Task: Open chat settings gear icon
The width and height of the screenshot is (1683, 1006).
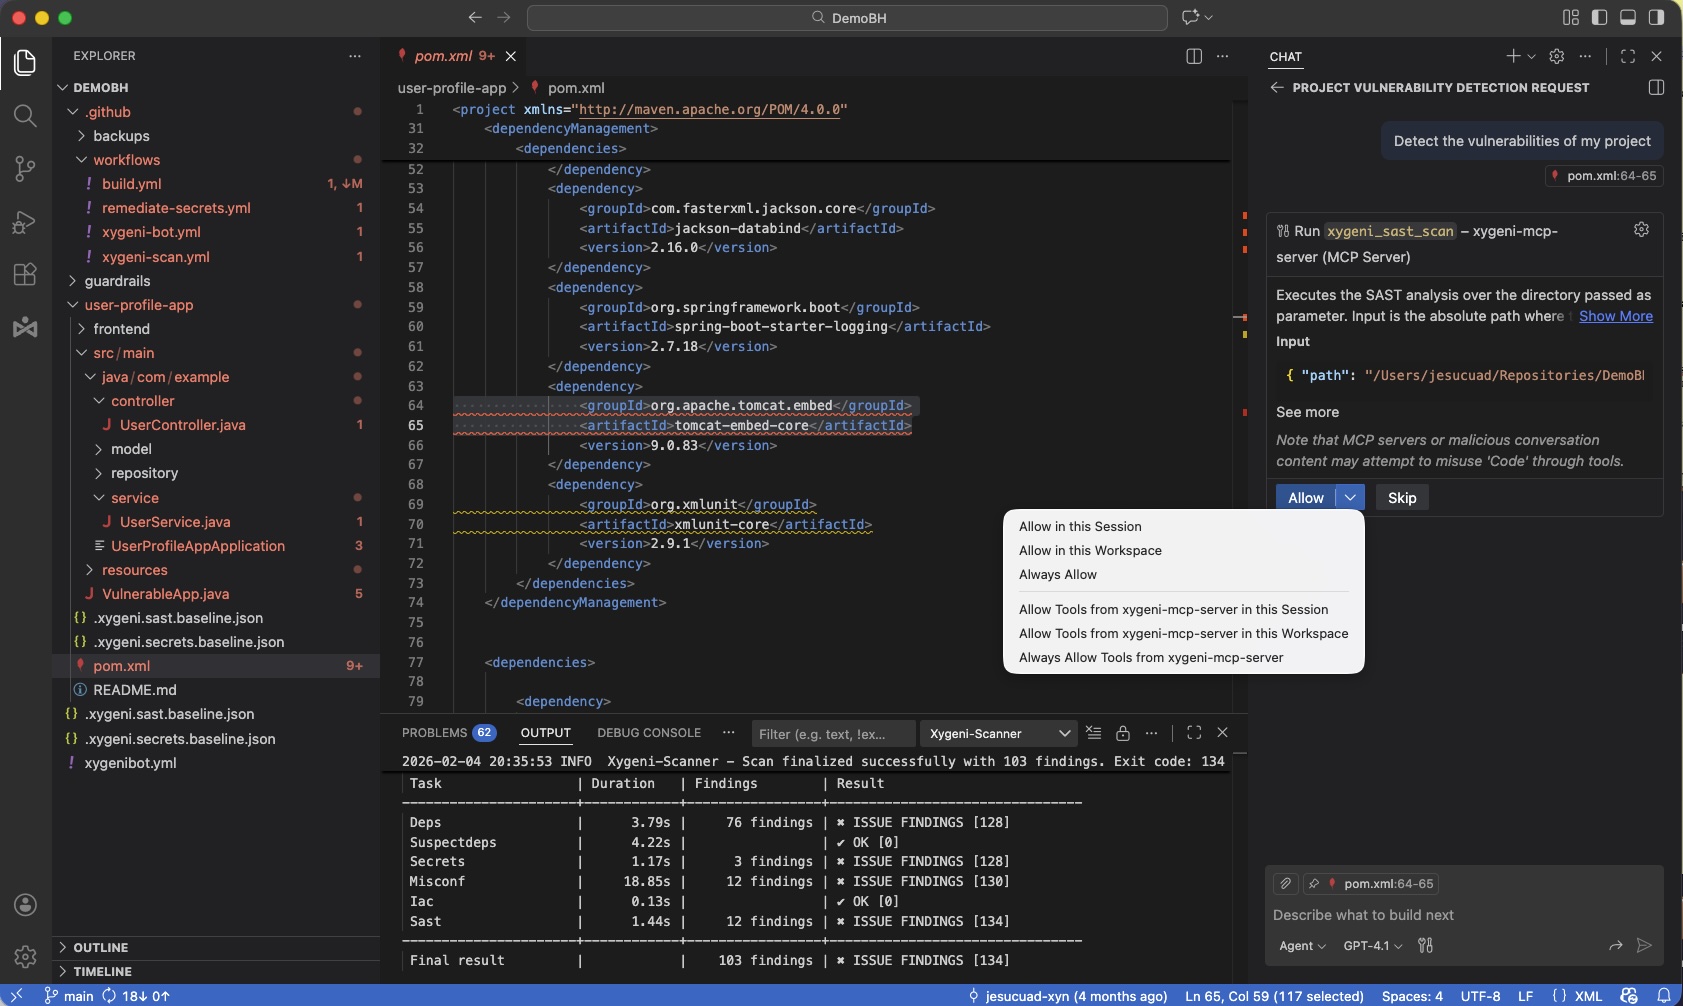Action: click(1556, 56)
